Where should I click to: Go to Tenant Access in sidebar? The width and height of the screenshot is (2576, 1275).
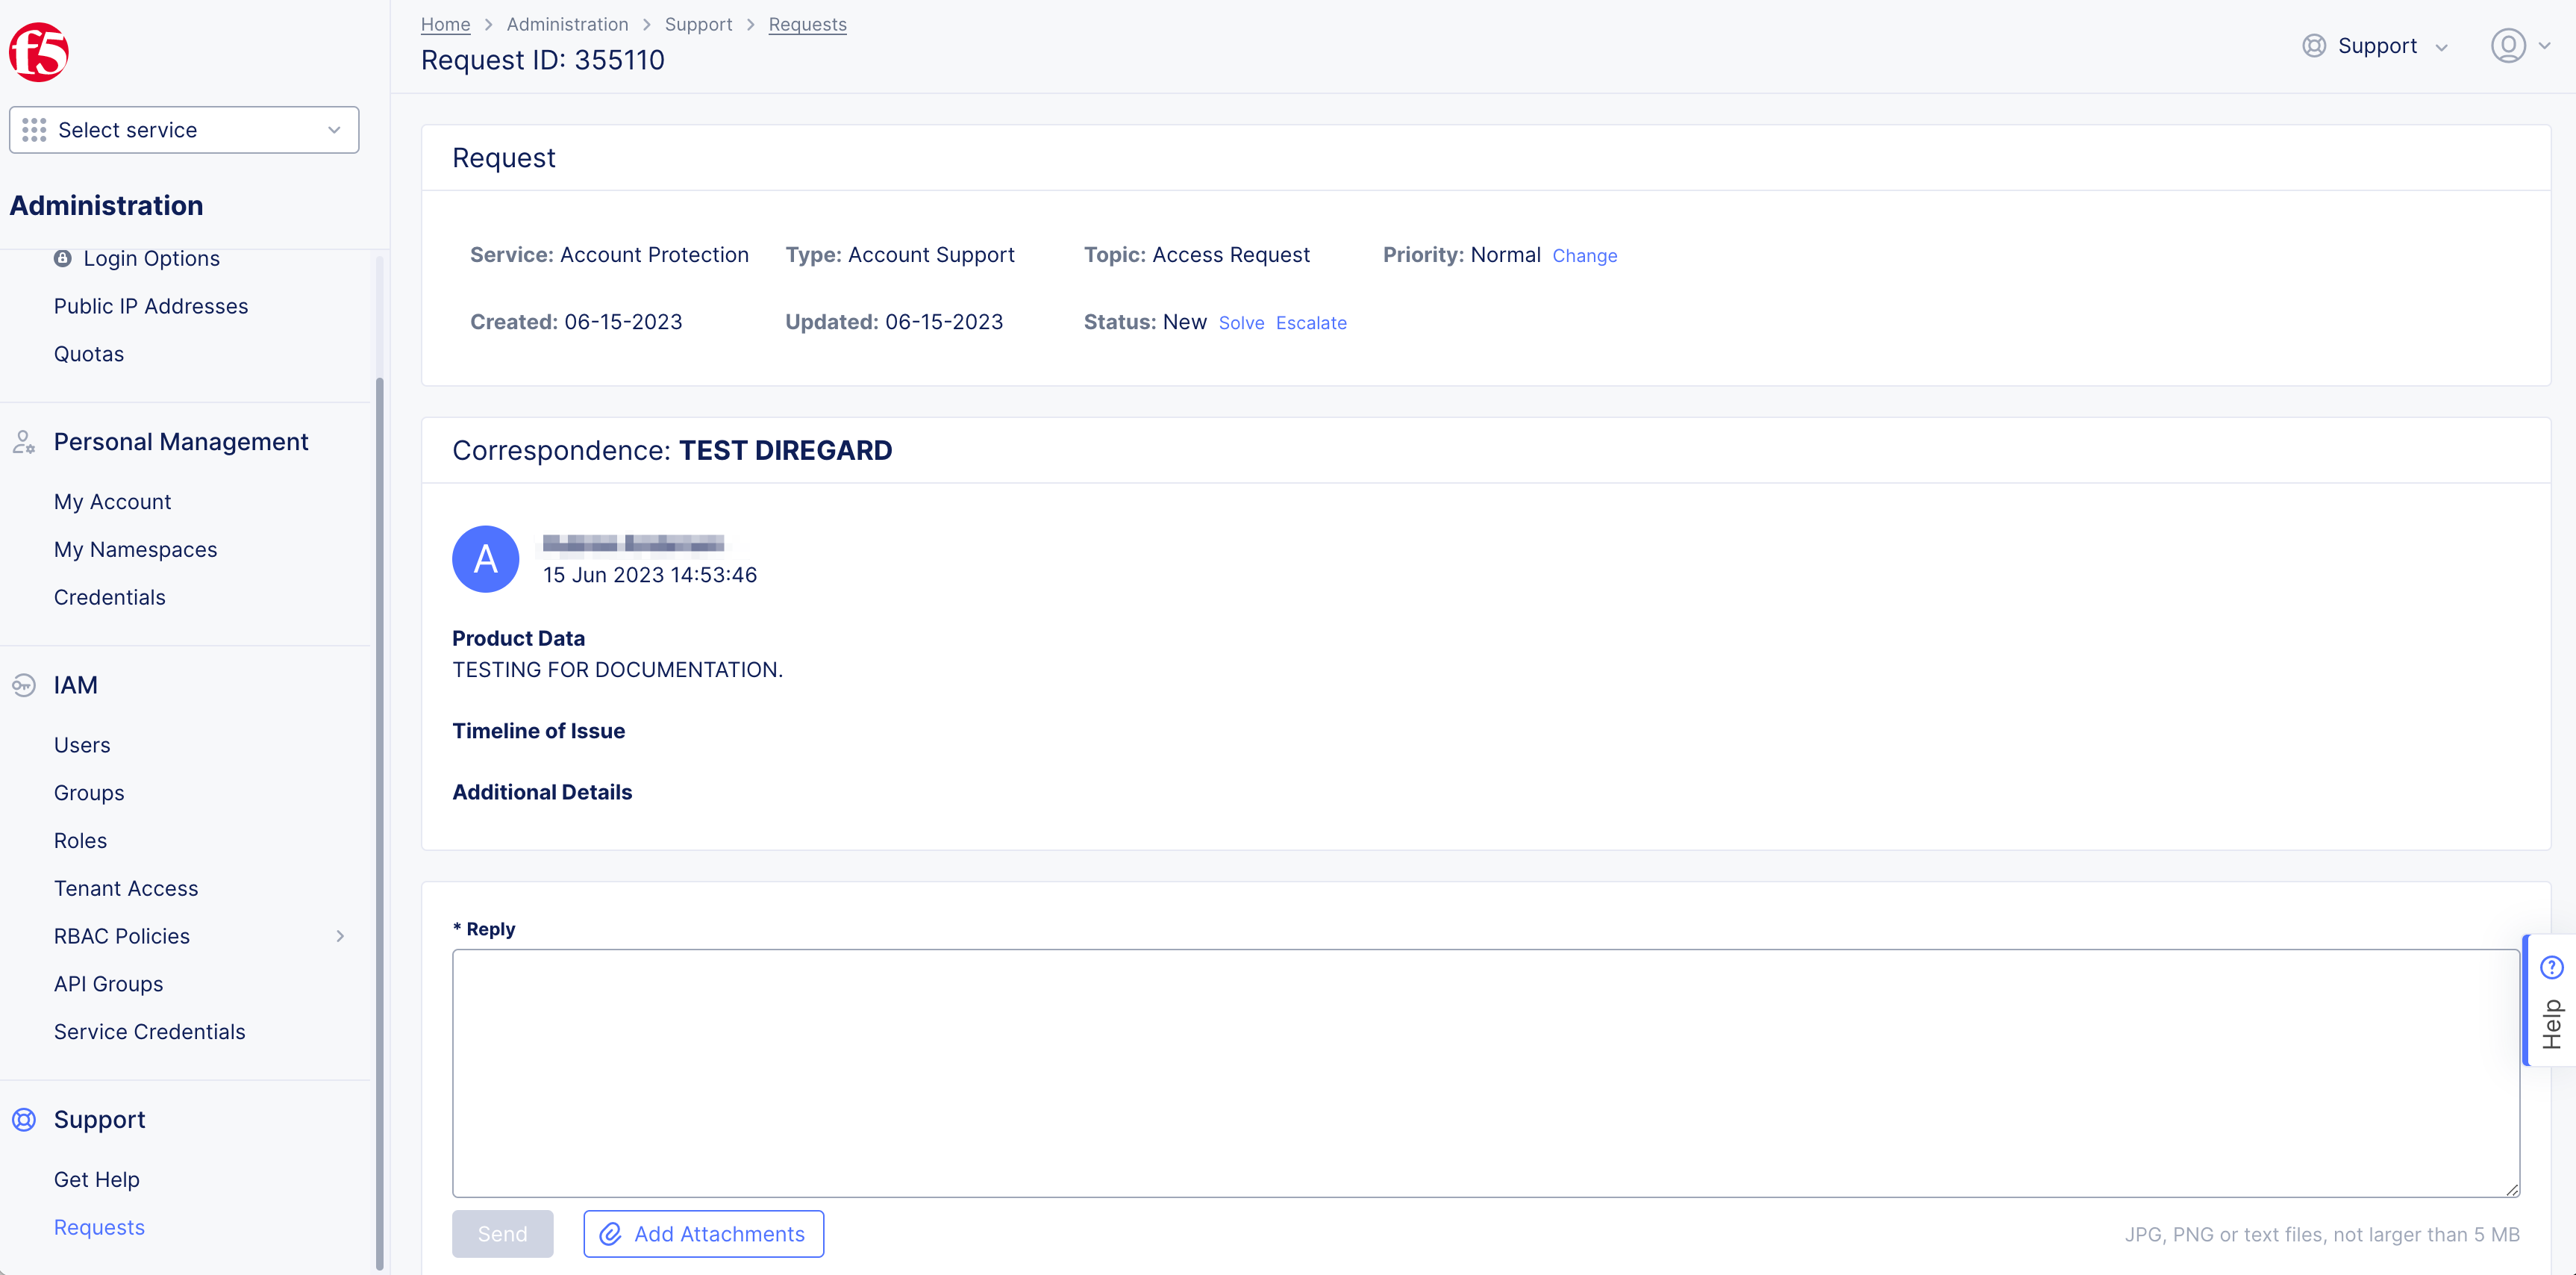pos(126,888)
